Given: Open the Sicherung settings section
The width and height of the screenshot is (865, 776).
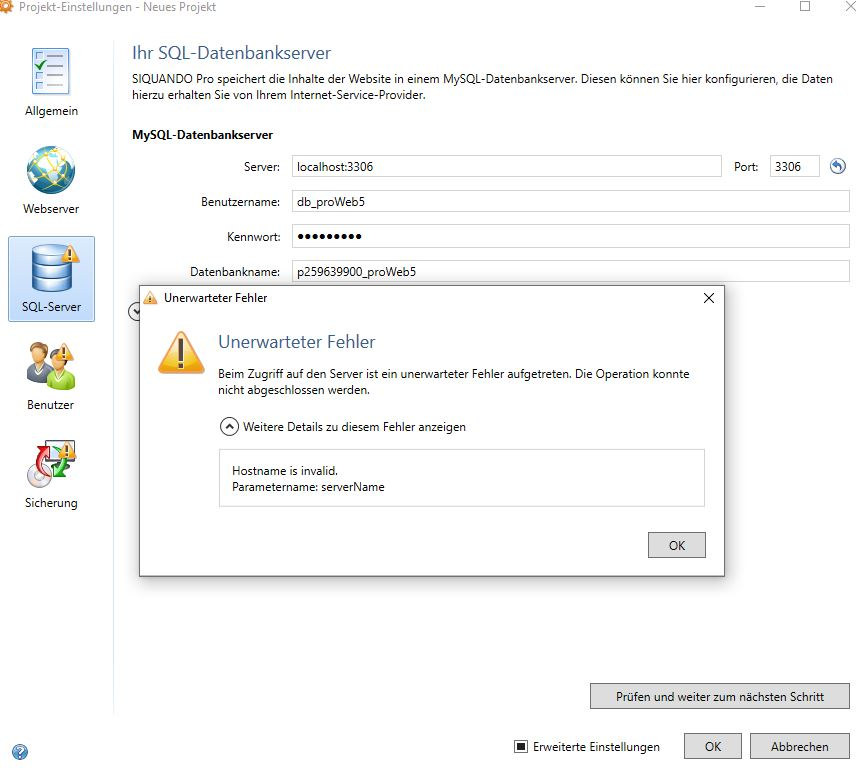Looking at the screenshot, I should click(51, 474).
